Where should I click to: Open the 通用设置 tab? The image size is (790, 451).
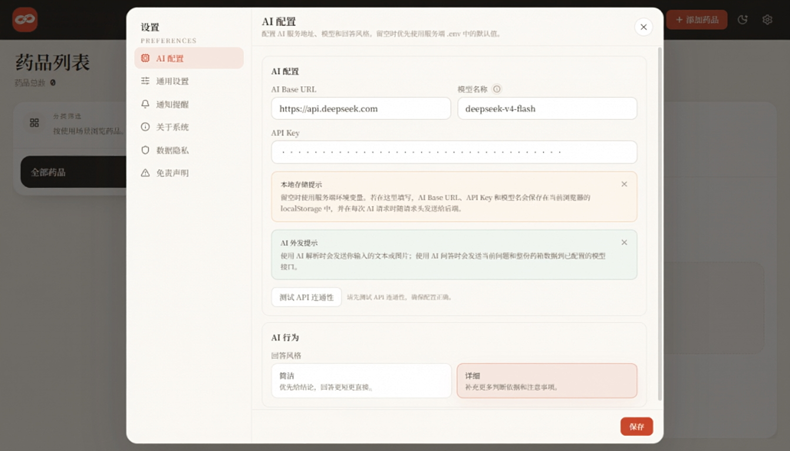click(x=189, y=81)
